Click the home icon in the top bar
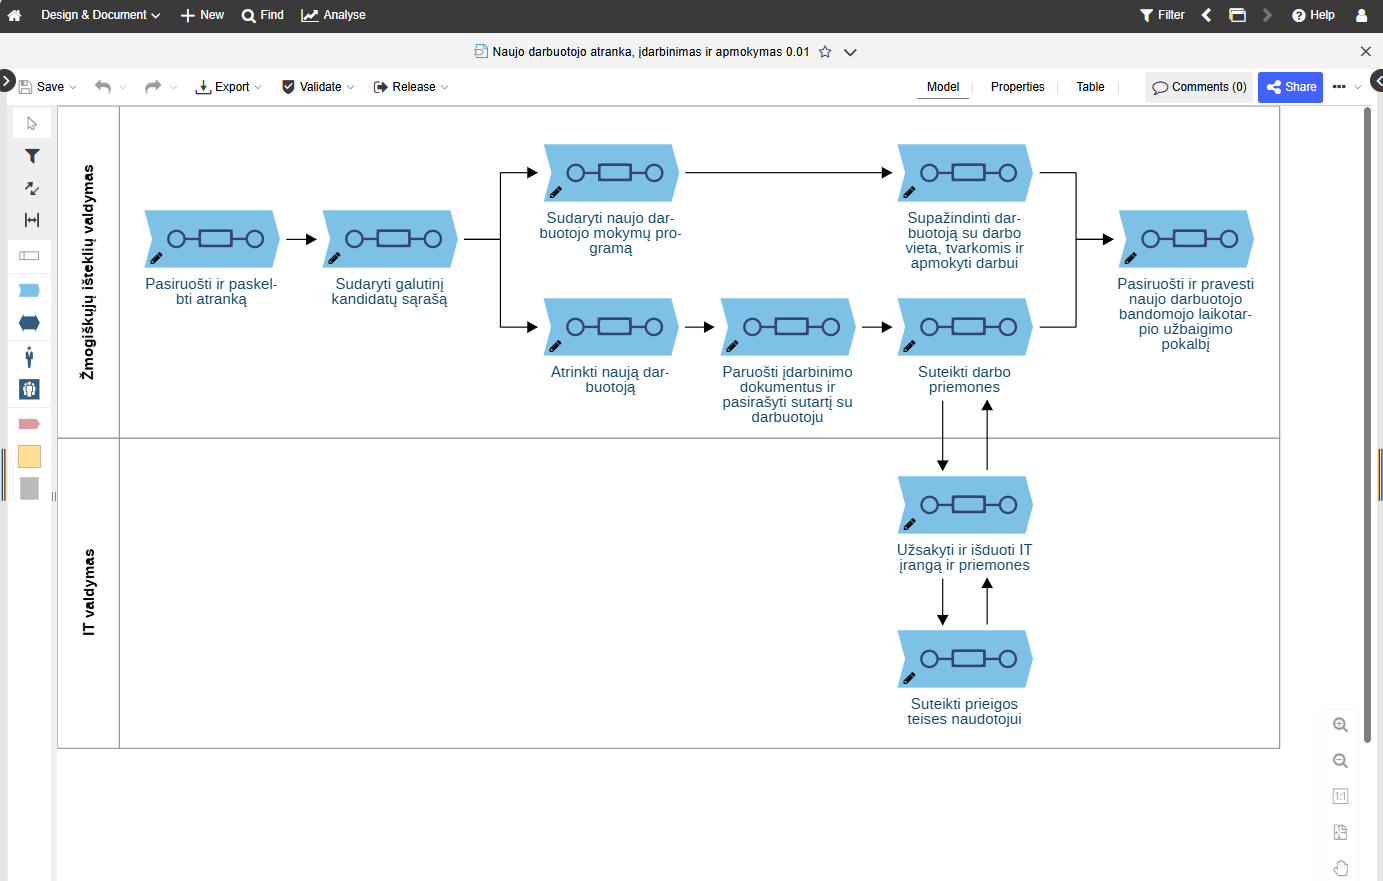The width and height of the screenshot is (1383, 881). [15, 15]
